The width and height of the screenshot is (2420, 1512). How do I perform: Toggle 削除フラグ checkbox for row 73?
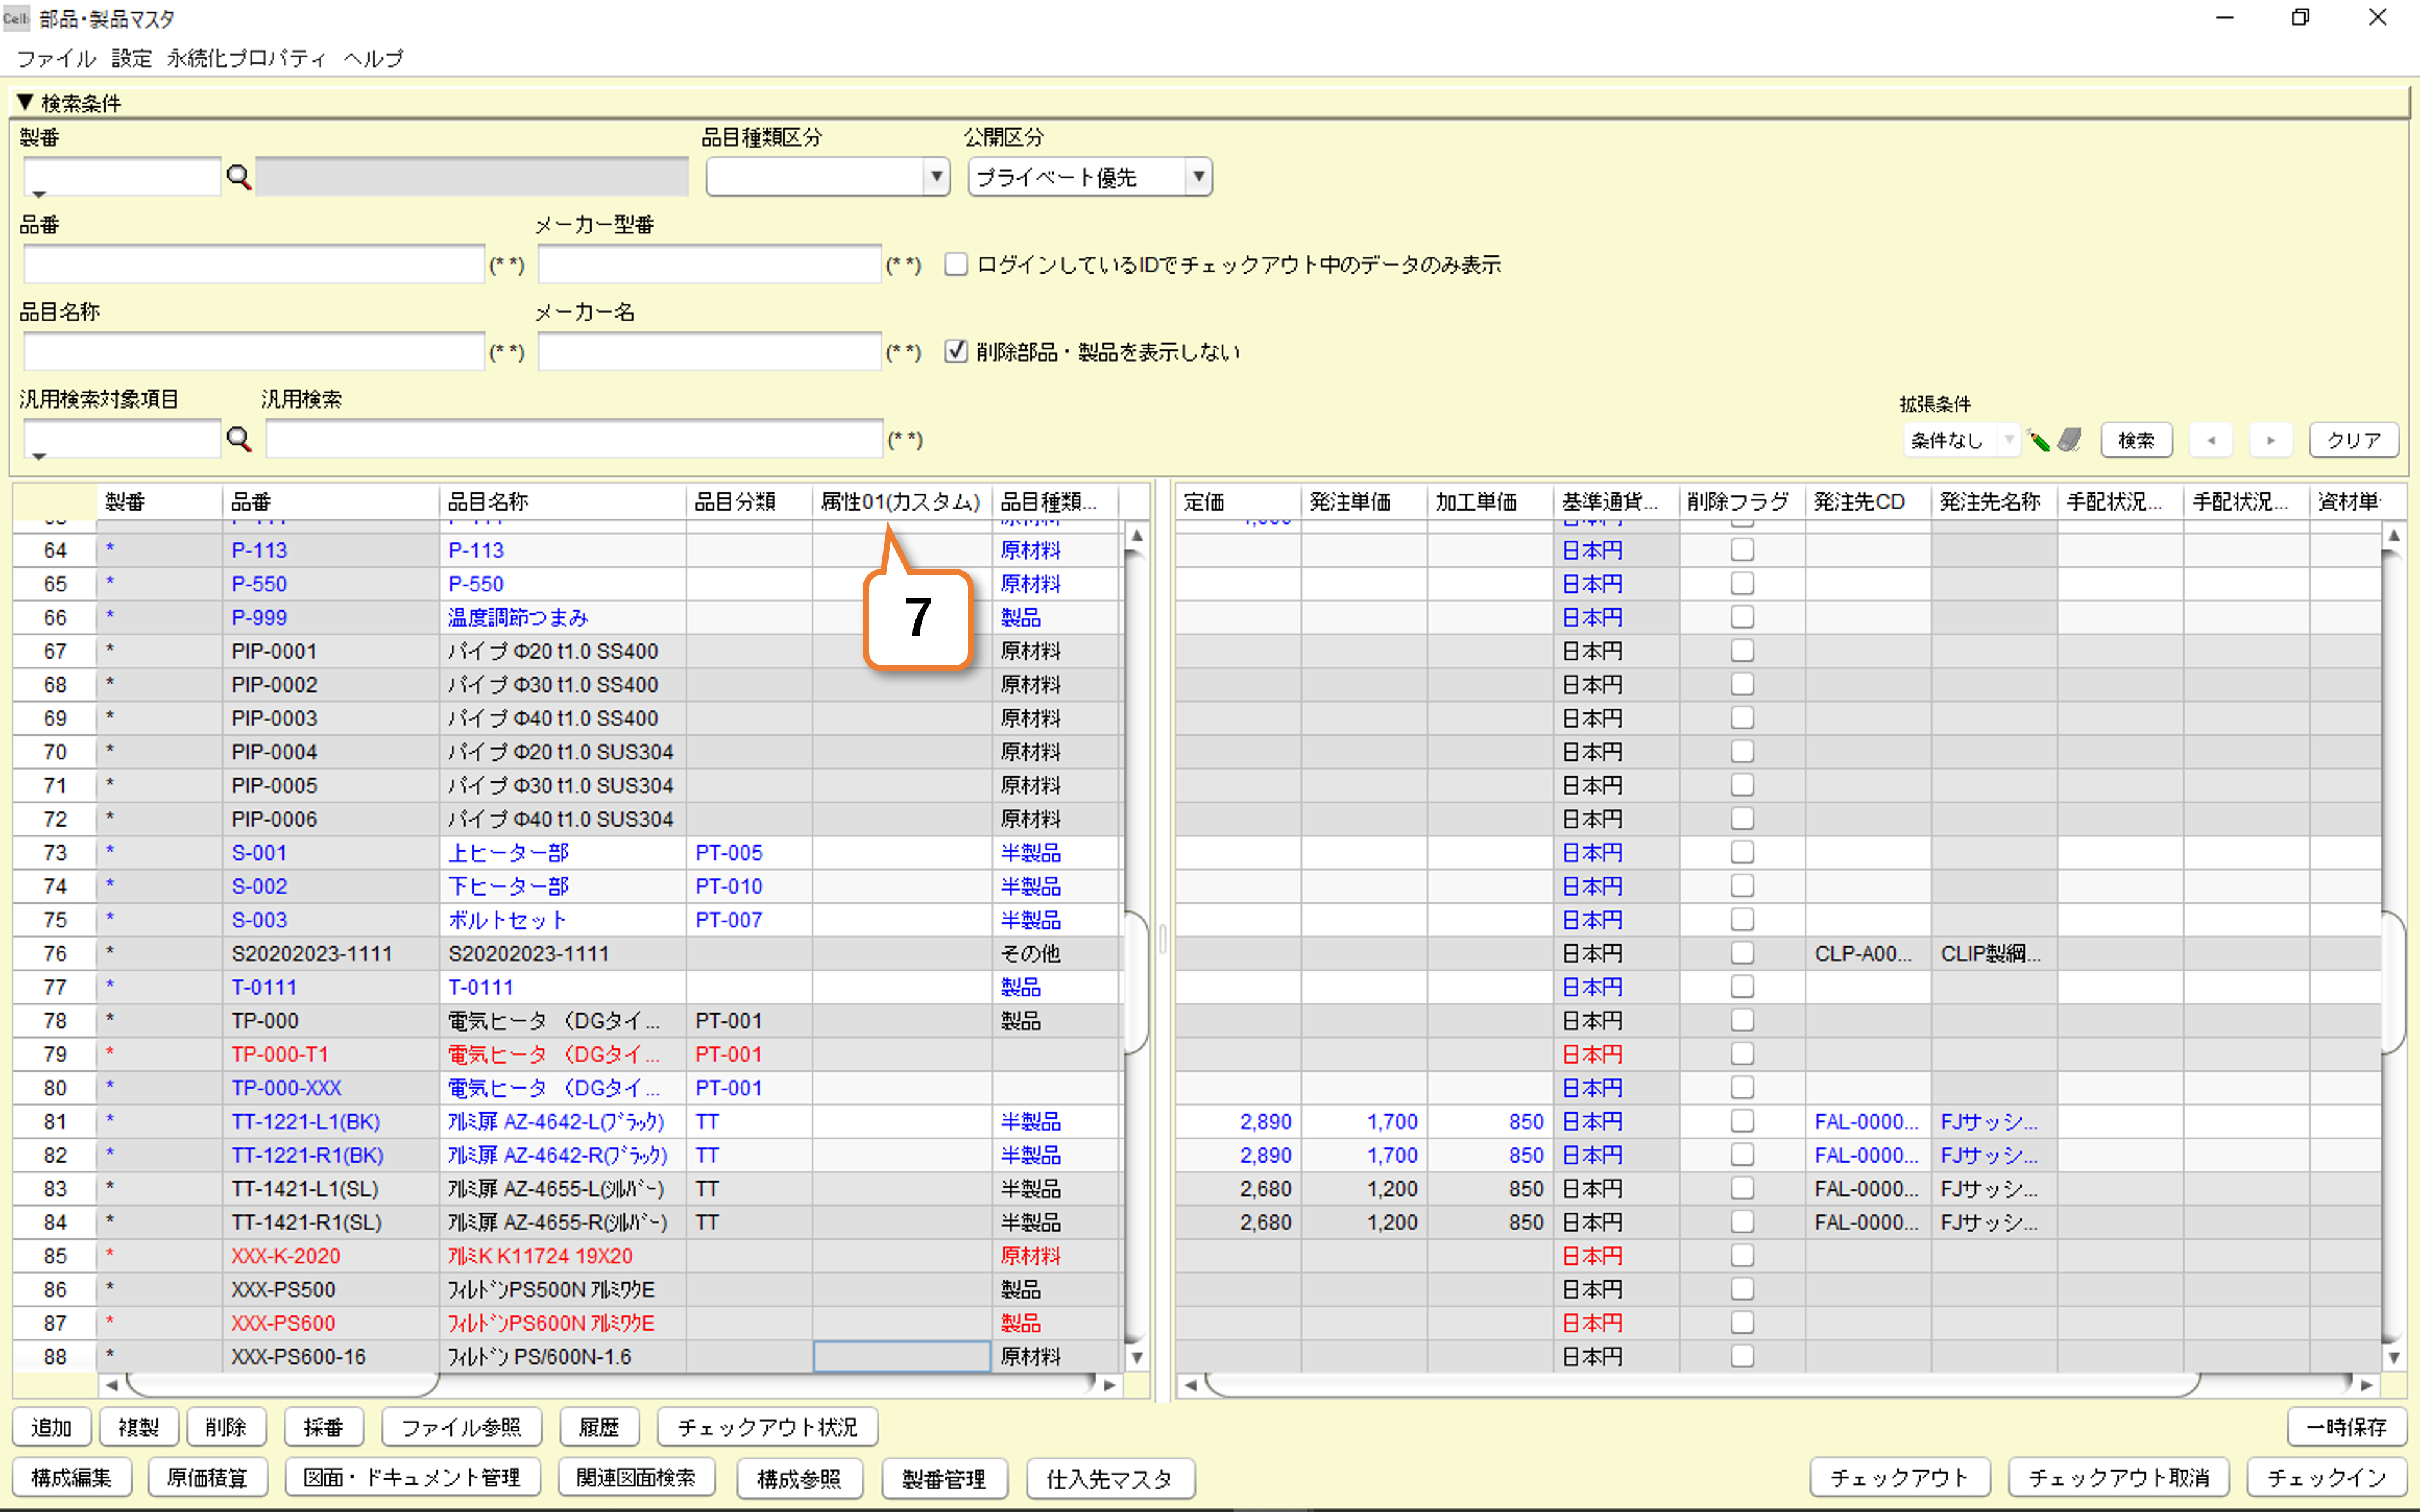[x=1742, y=852]
